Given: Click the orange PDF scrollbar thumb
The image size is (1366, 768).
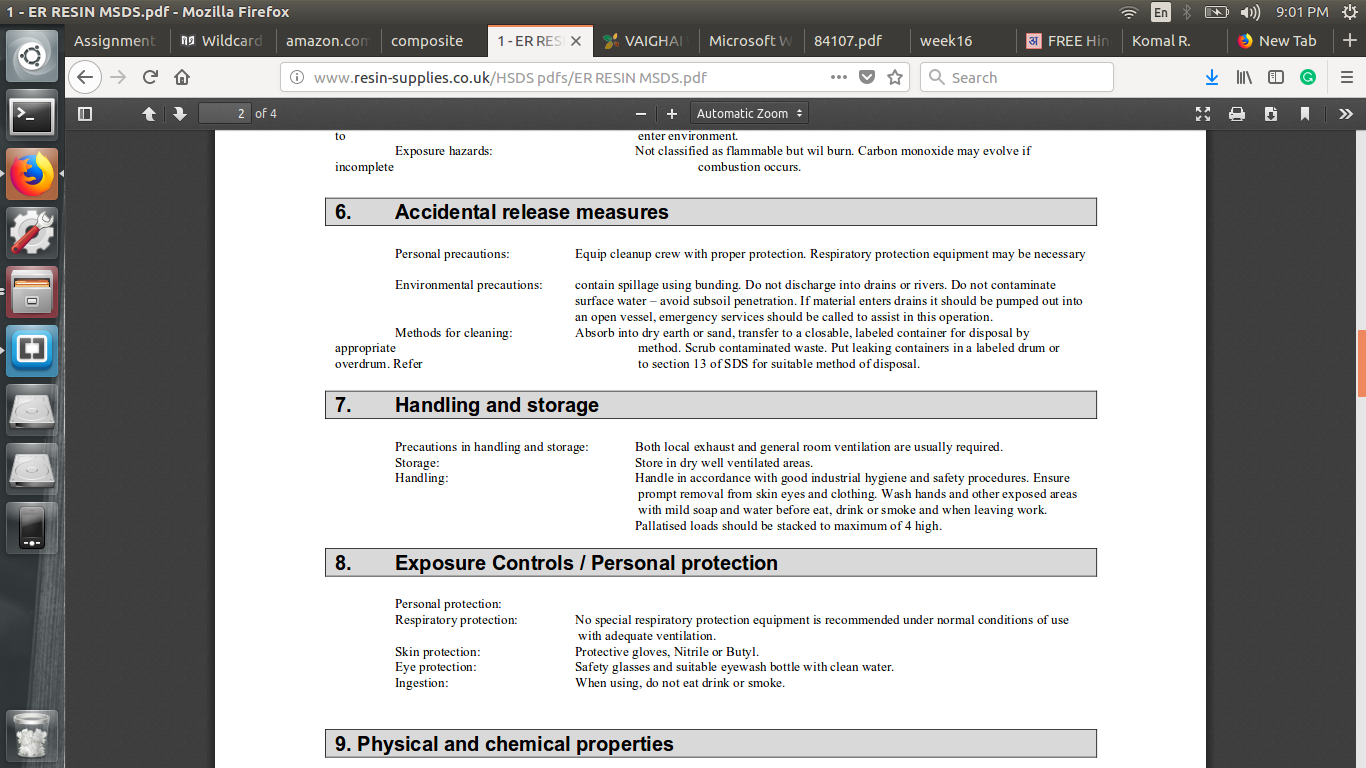Looking at the screenshot, I should (1361, 364).
